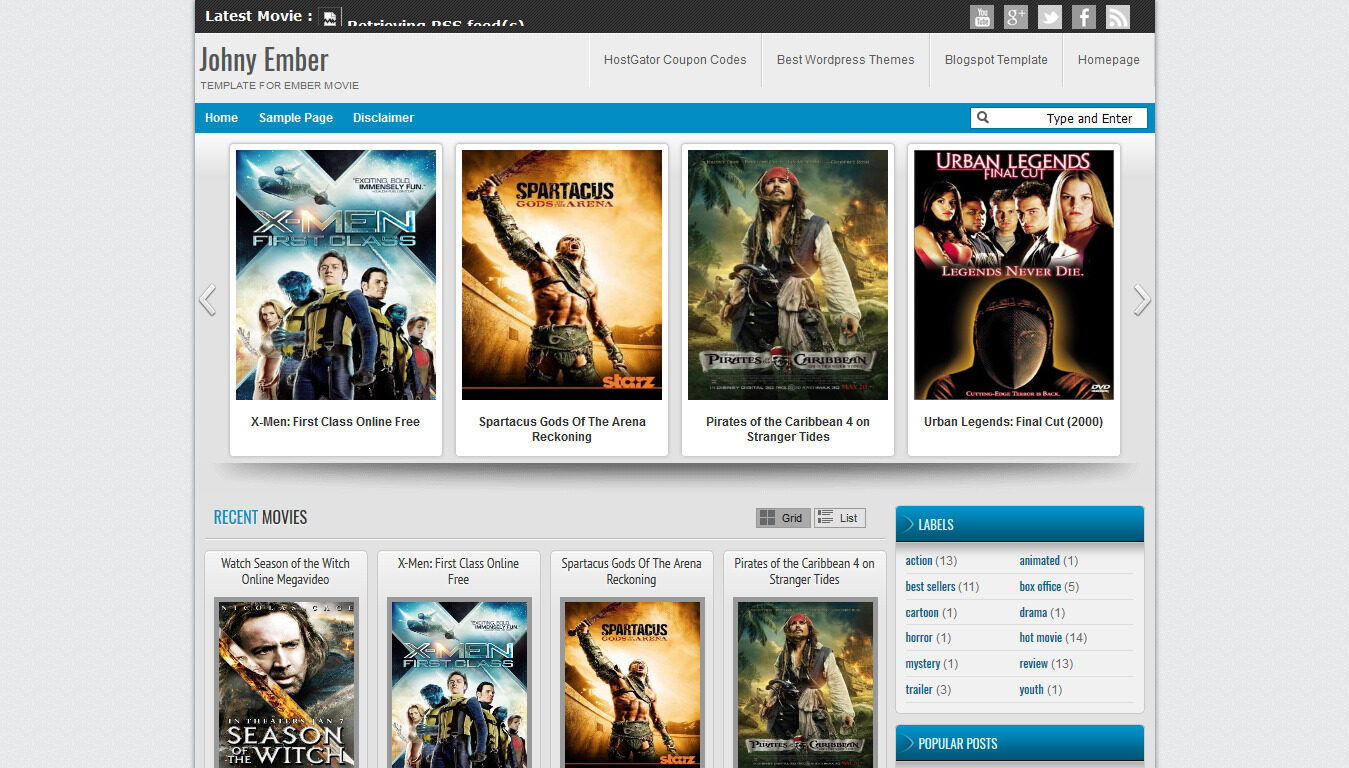Open X-Men: First Class post title in Recent Movies
1349x768 pixels.
click(x=459, y=571)
